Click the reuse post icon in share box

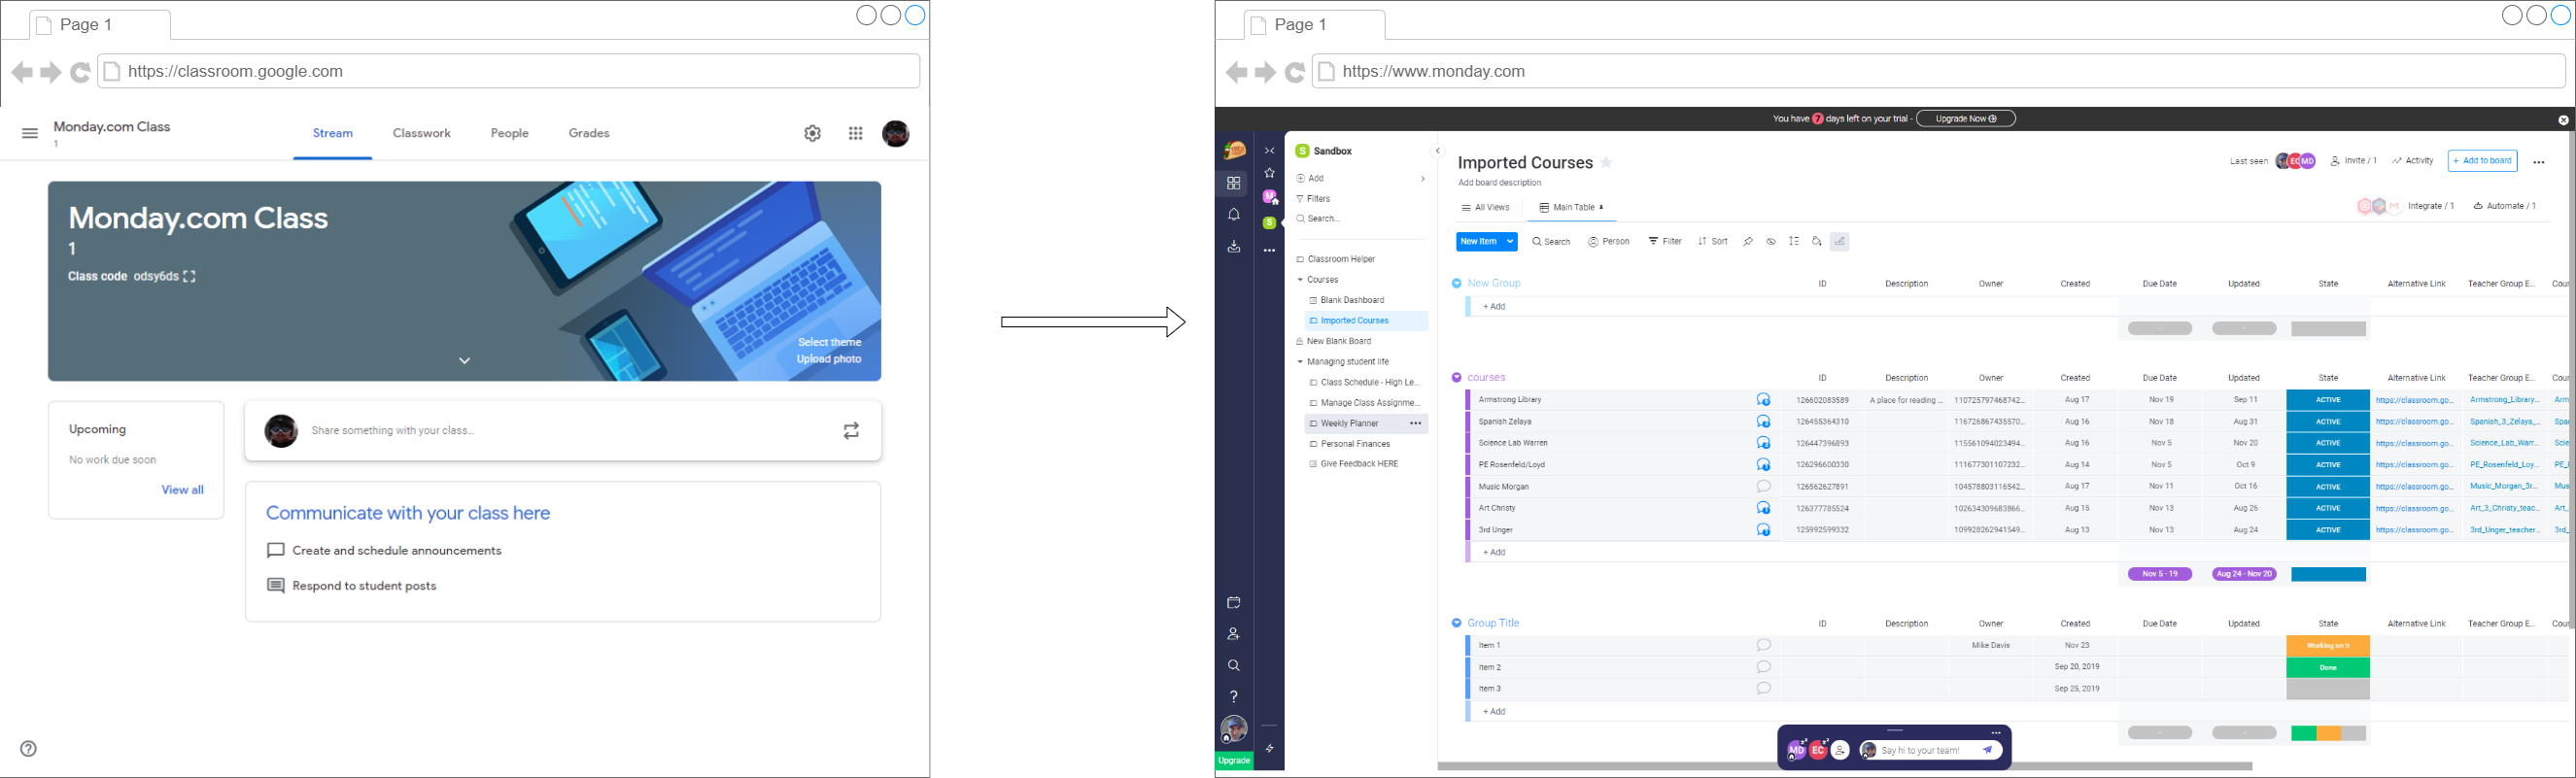[851, 431]
